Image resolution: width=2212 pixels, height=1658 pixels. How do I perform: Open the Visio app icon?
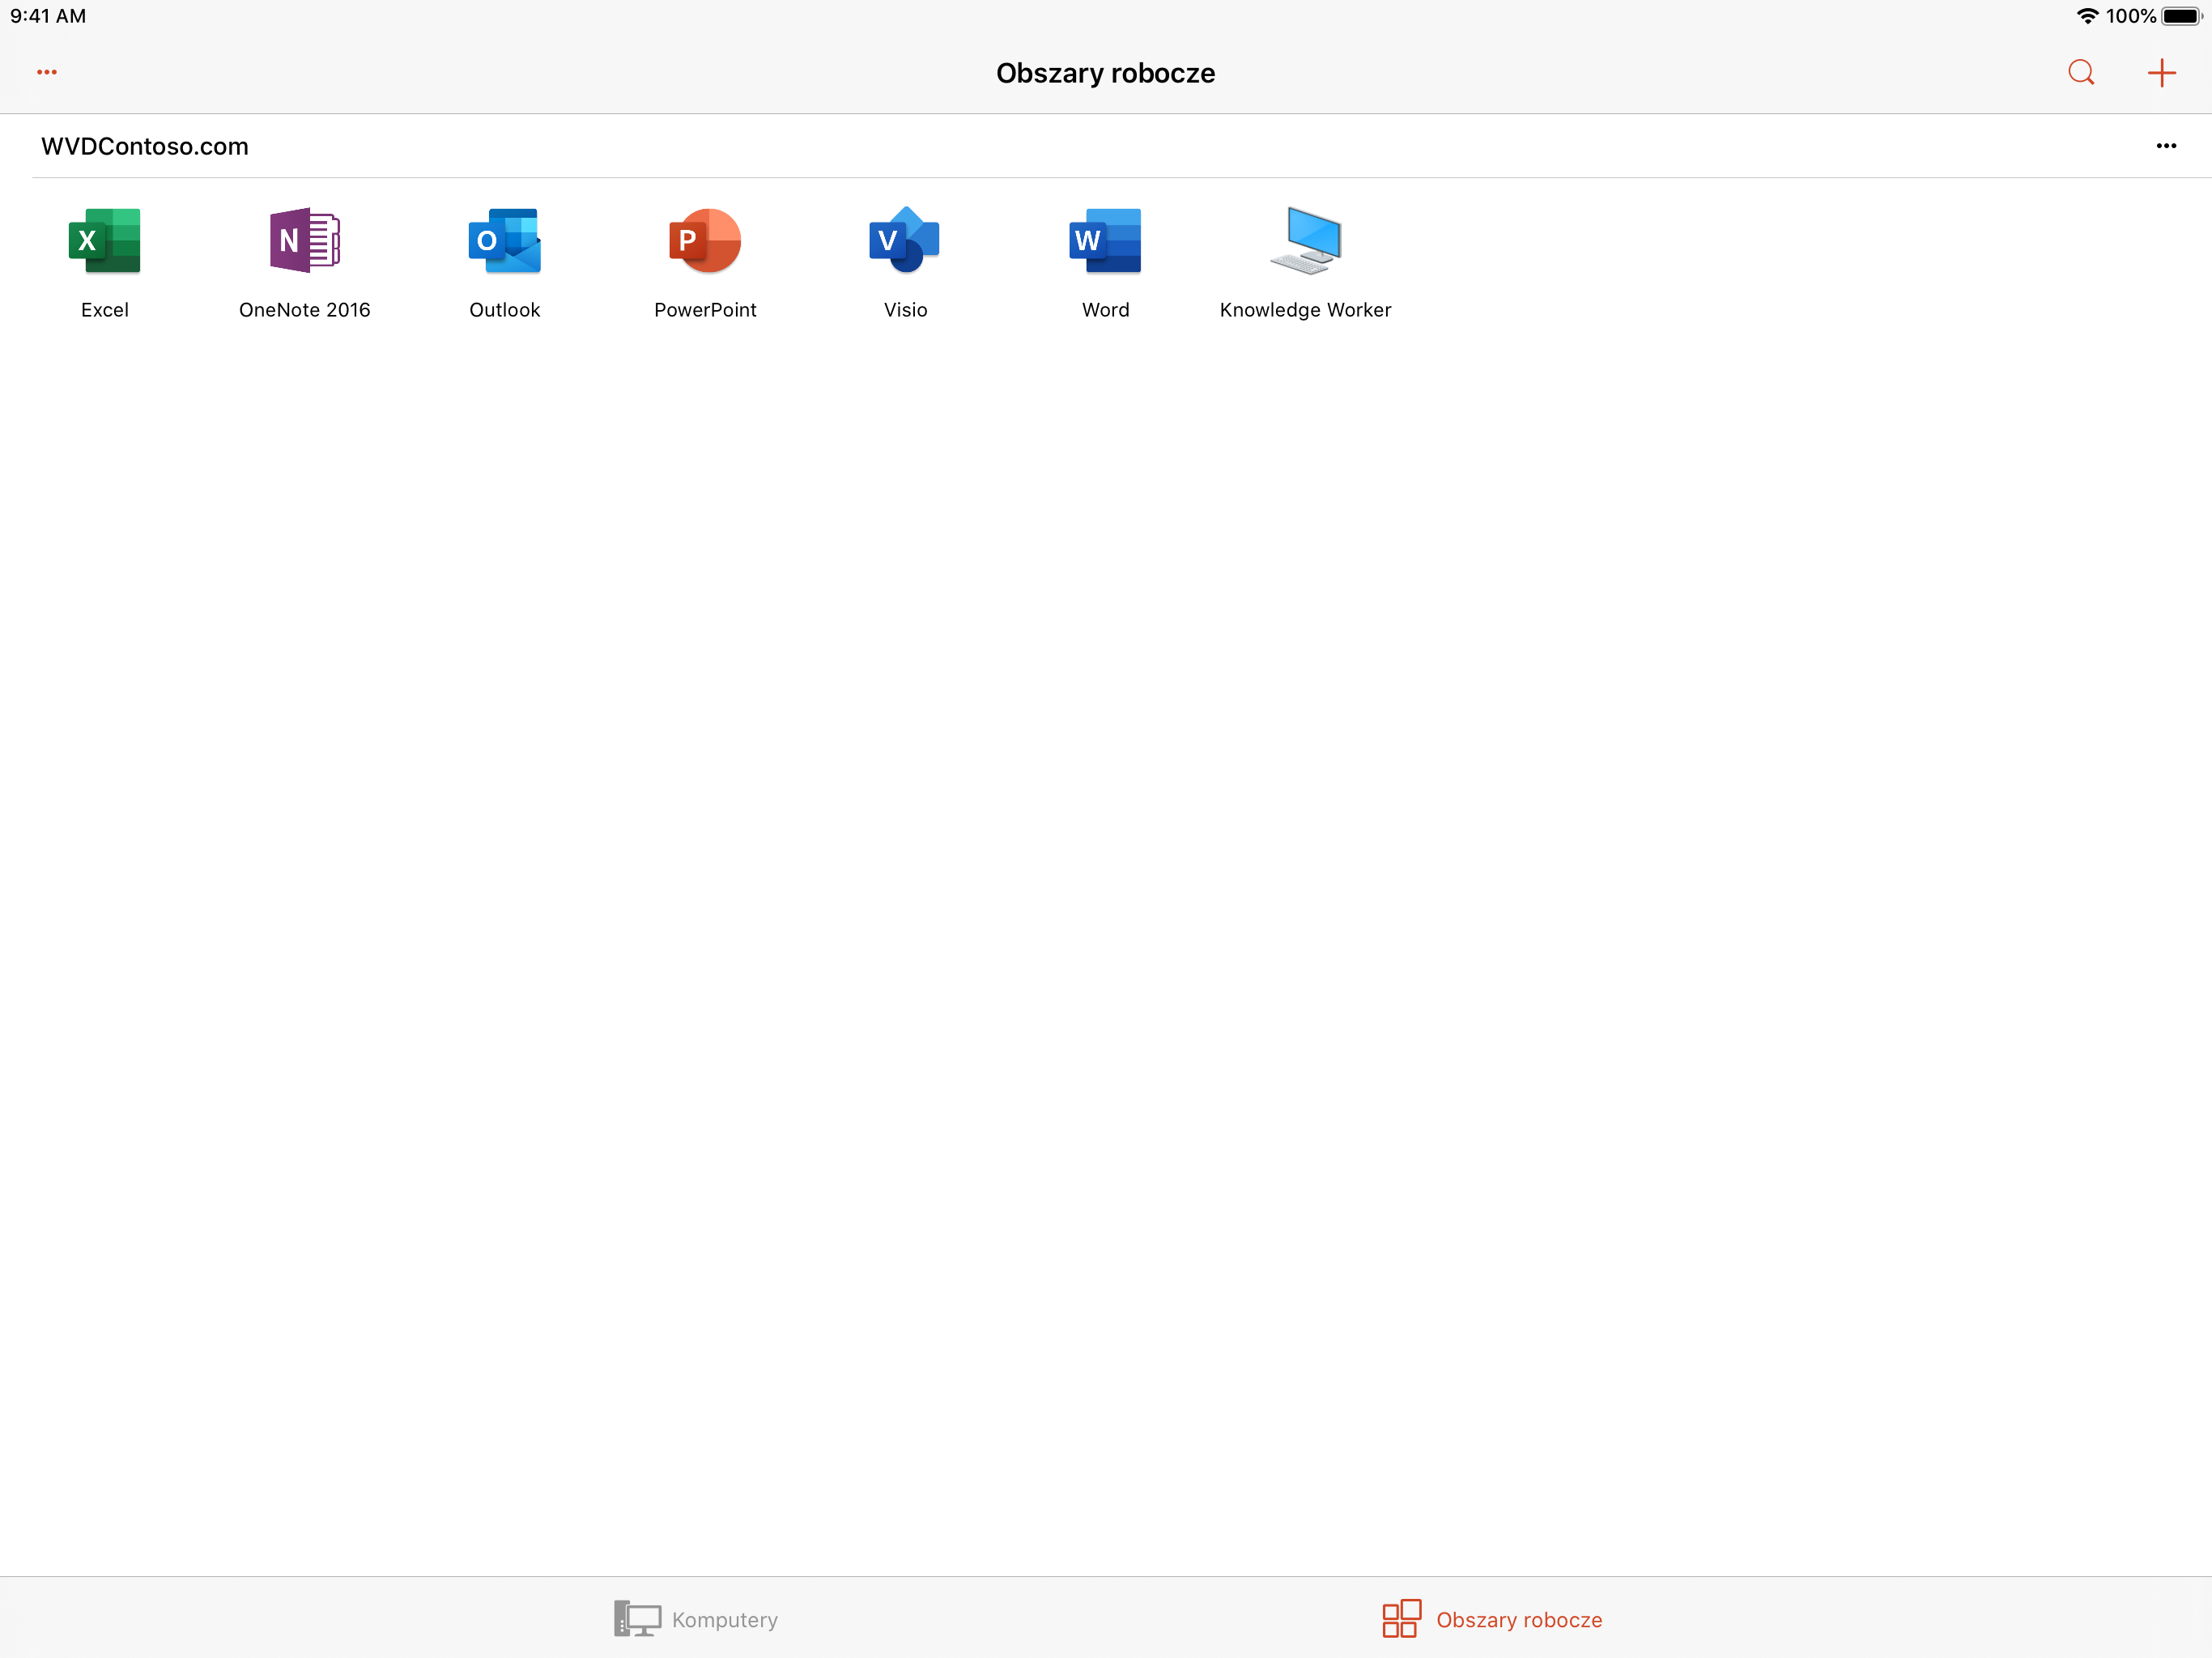pos(905,241)
